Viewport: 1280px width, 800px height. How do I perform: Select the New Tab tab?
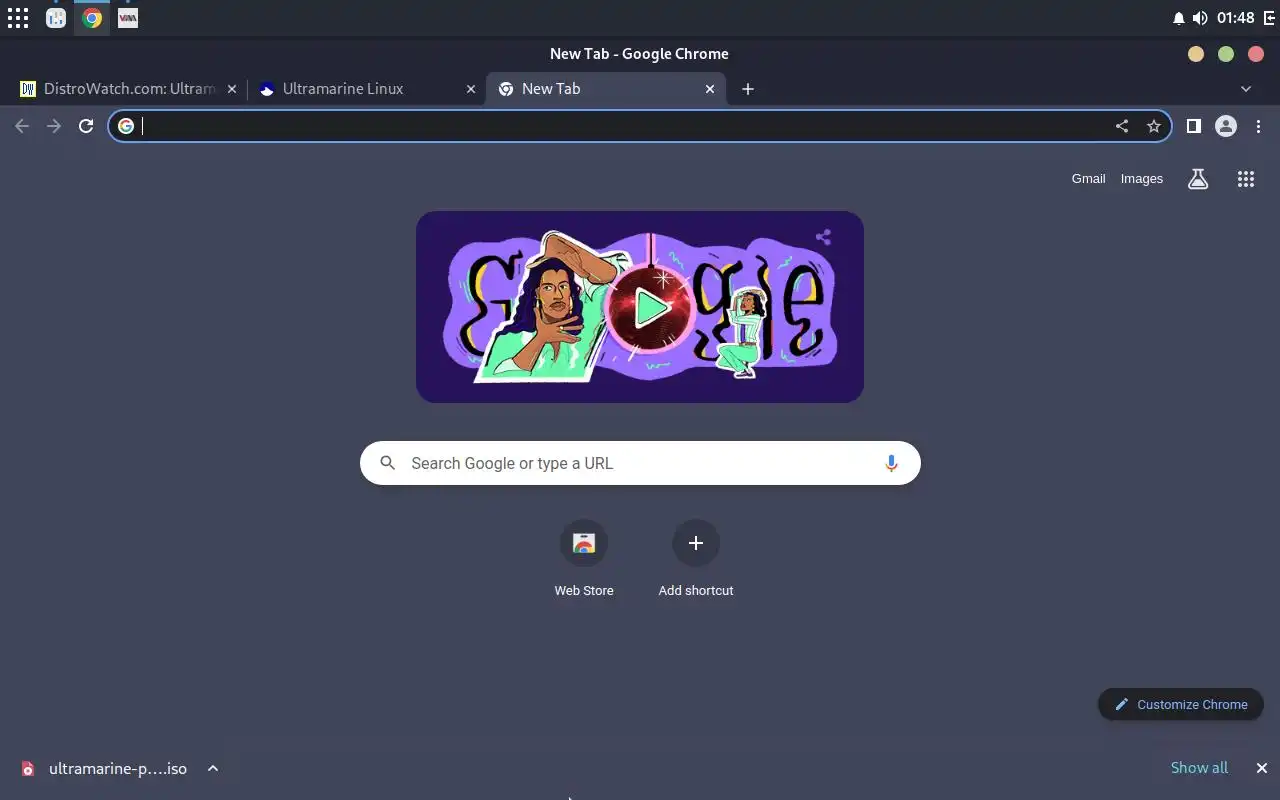(x=605, y=89)
